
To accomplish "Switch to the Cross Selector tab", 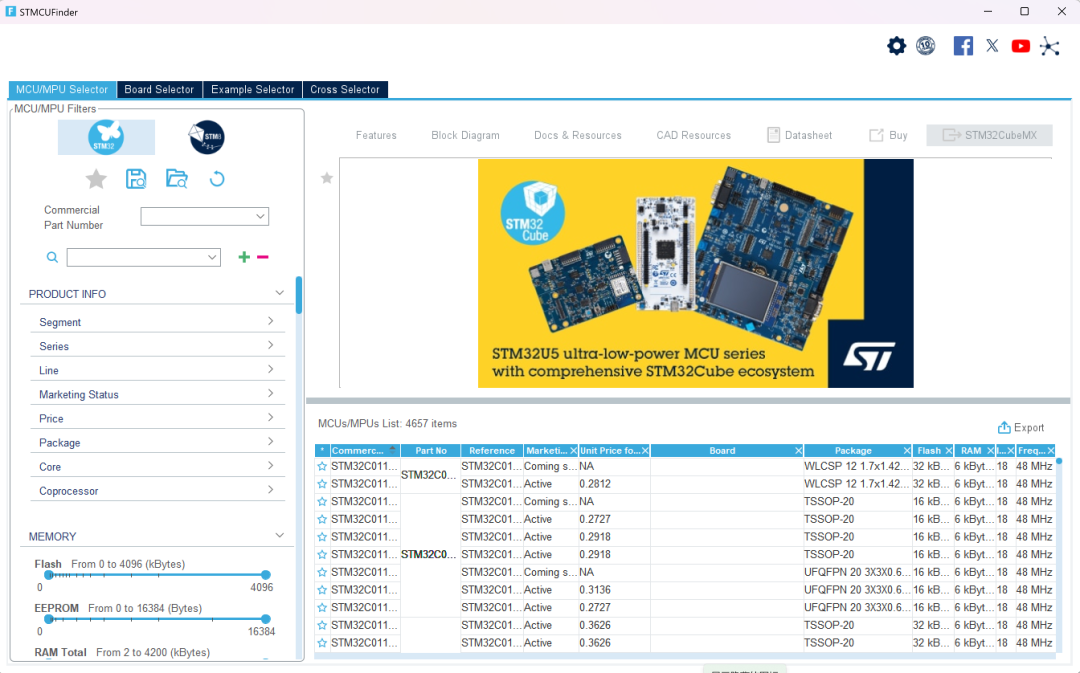I will 345,90.
